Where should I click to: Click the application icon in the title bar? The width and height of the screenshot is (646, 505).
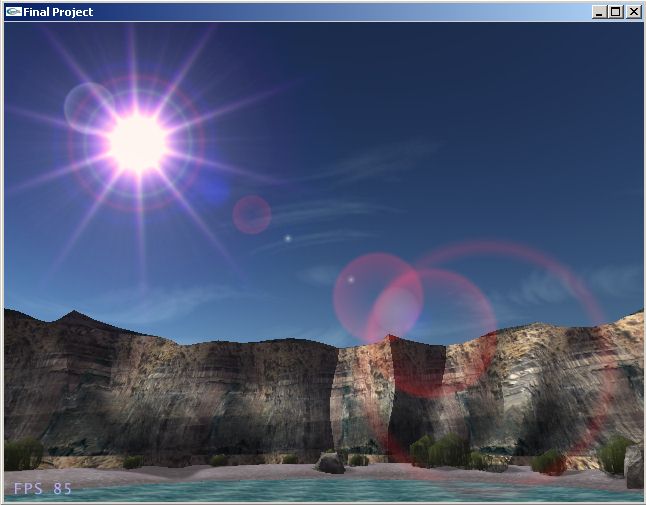coord(13,12)
